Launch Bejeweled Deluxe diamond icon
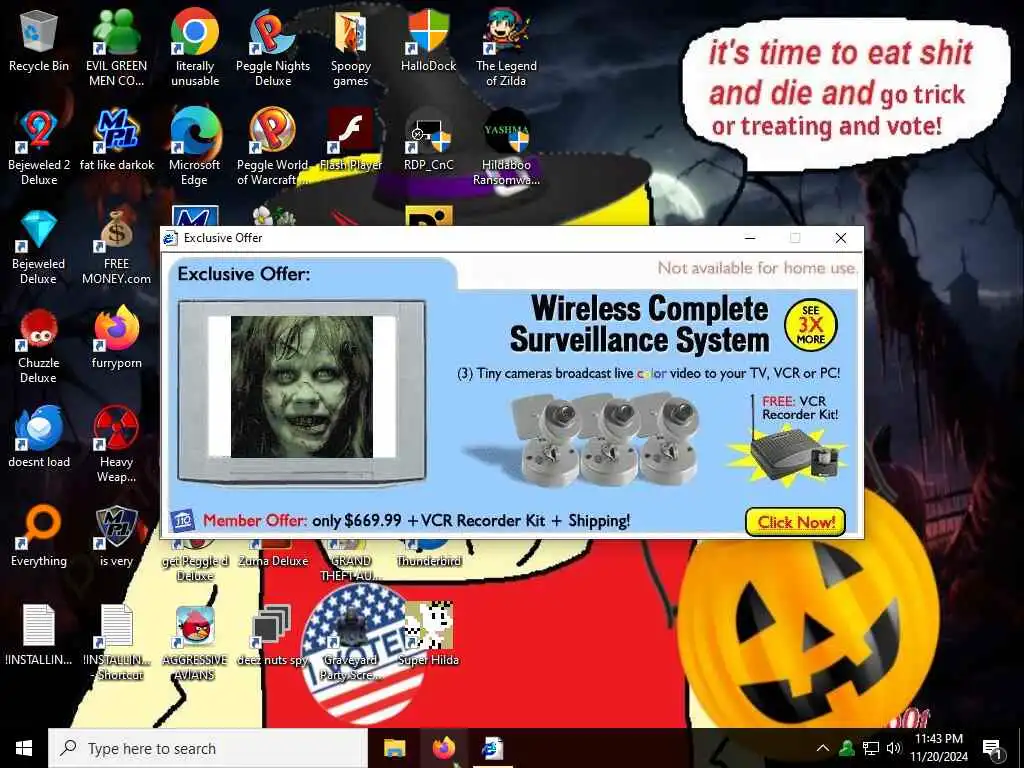The height and width of the screenshot is (768, 1024). click(x=39, y=248)
